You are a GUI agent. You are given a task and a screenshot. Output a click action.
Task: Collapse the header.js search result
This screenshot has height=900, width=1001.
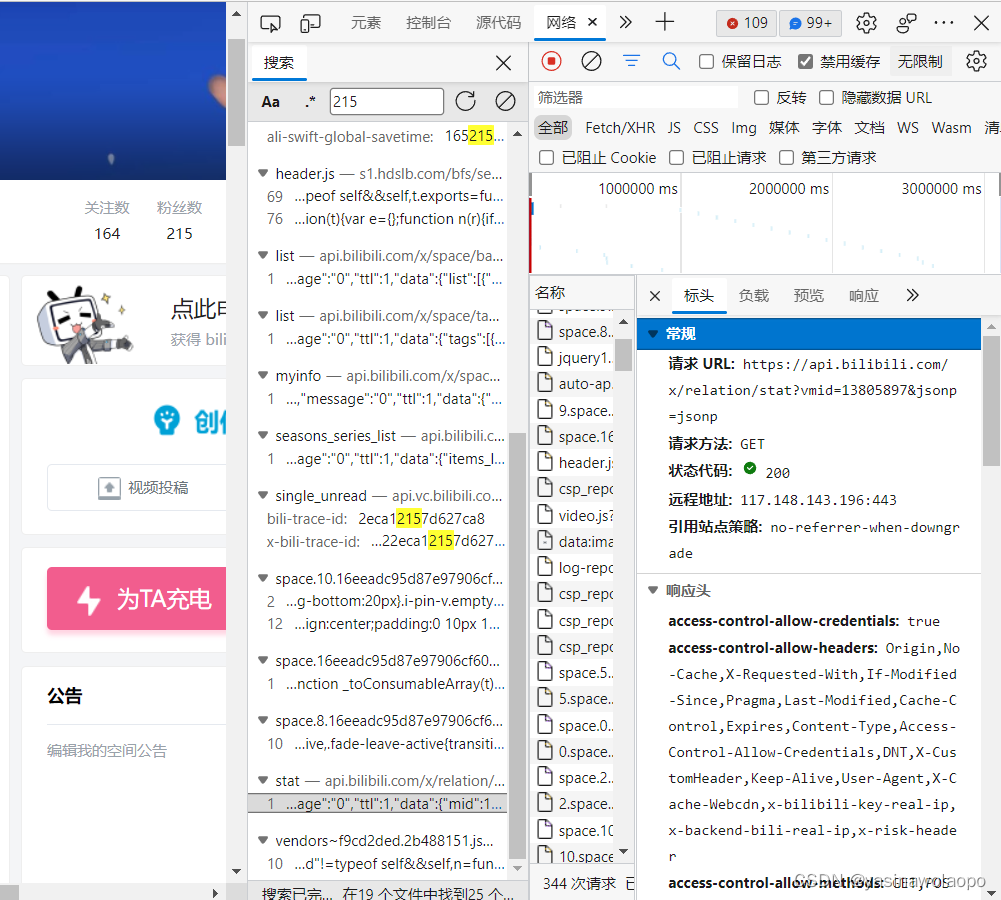[262, 173]
